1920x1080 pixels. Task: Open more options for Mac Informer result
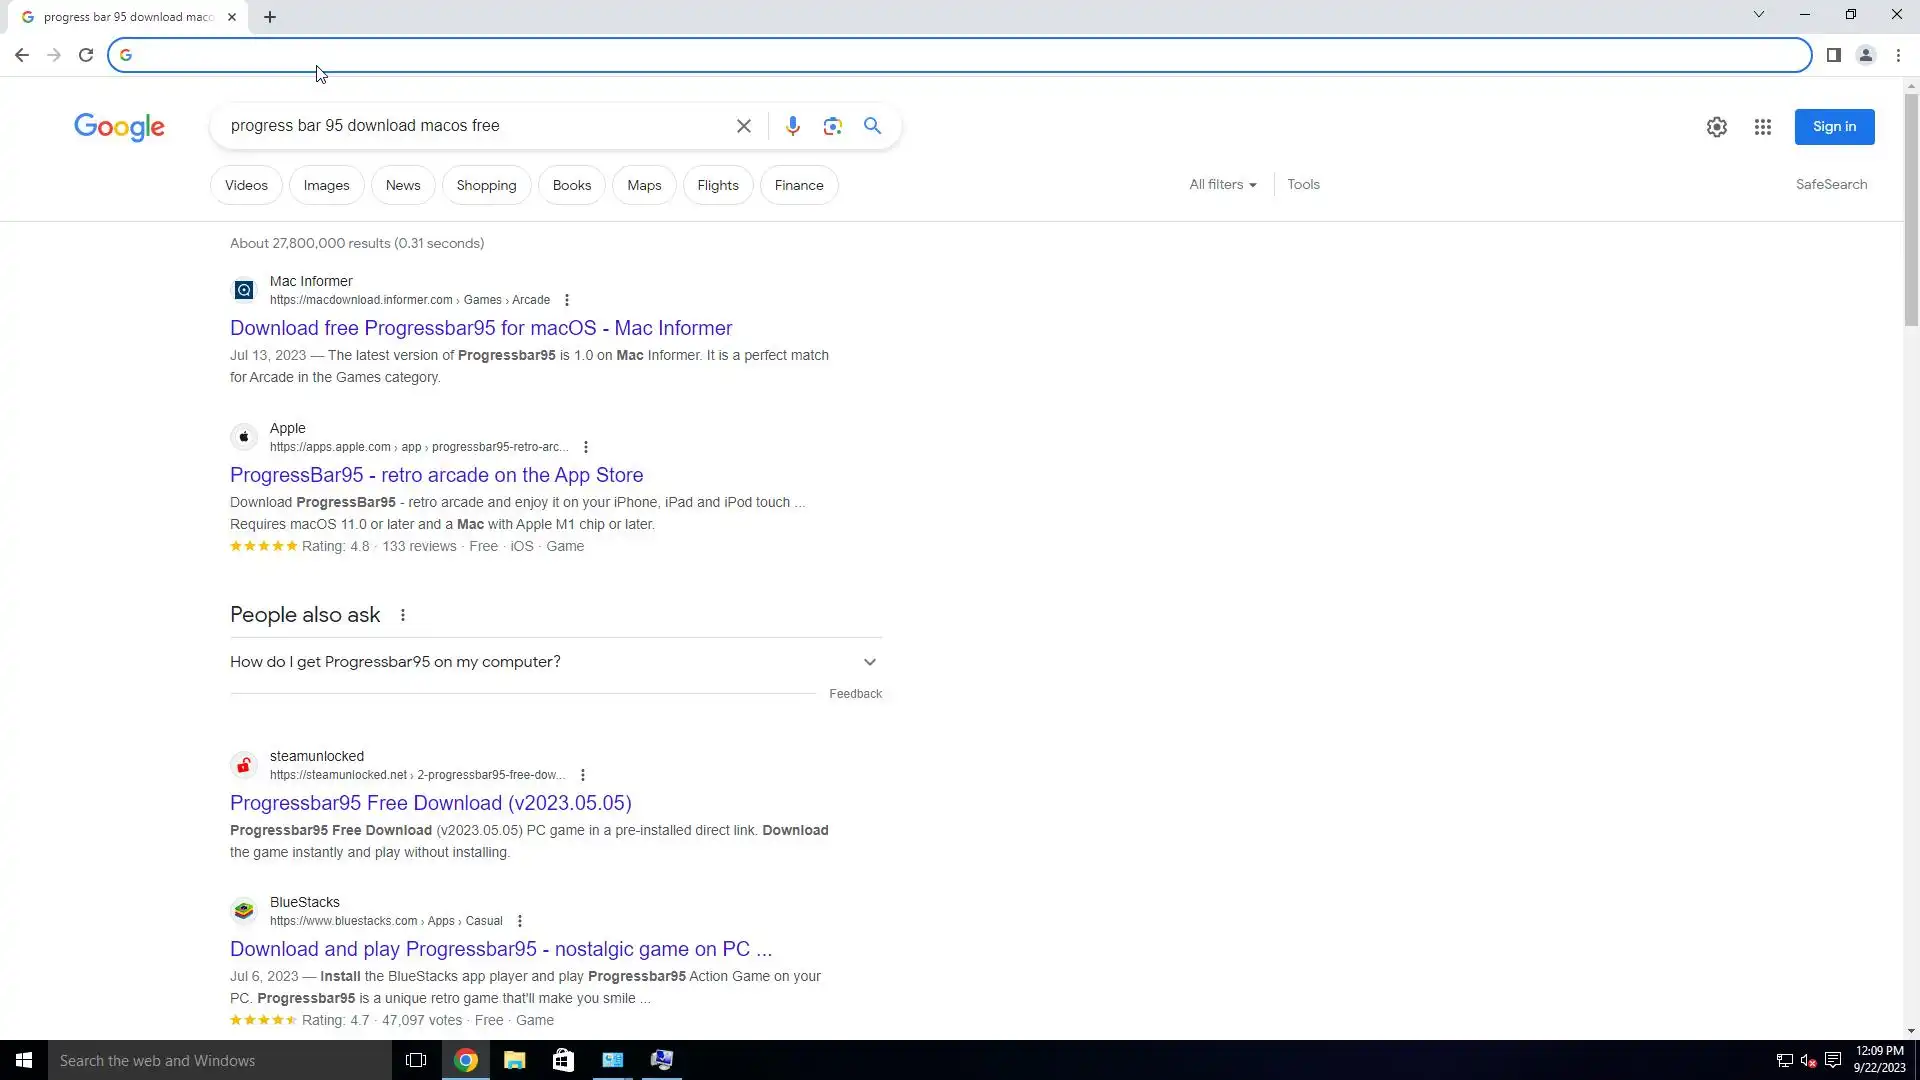click(567, 300)
